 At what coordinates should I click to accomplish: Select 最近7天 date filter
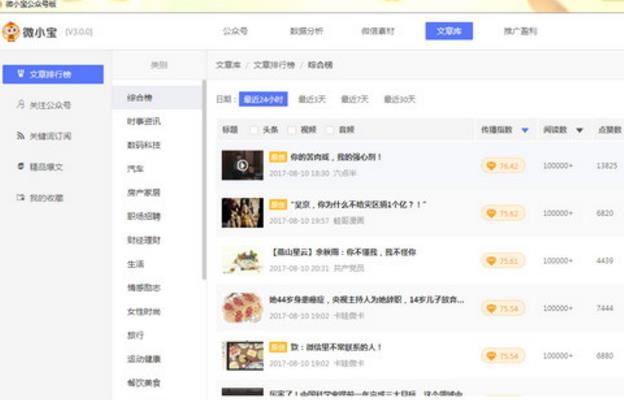[355, 99]
